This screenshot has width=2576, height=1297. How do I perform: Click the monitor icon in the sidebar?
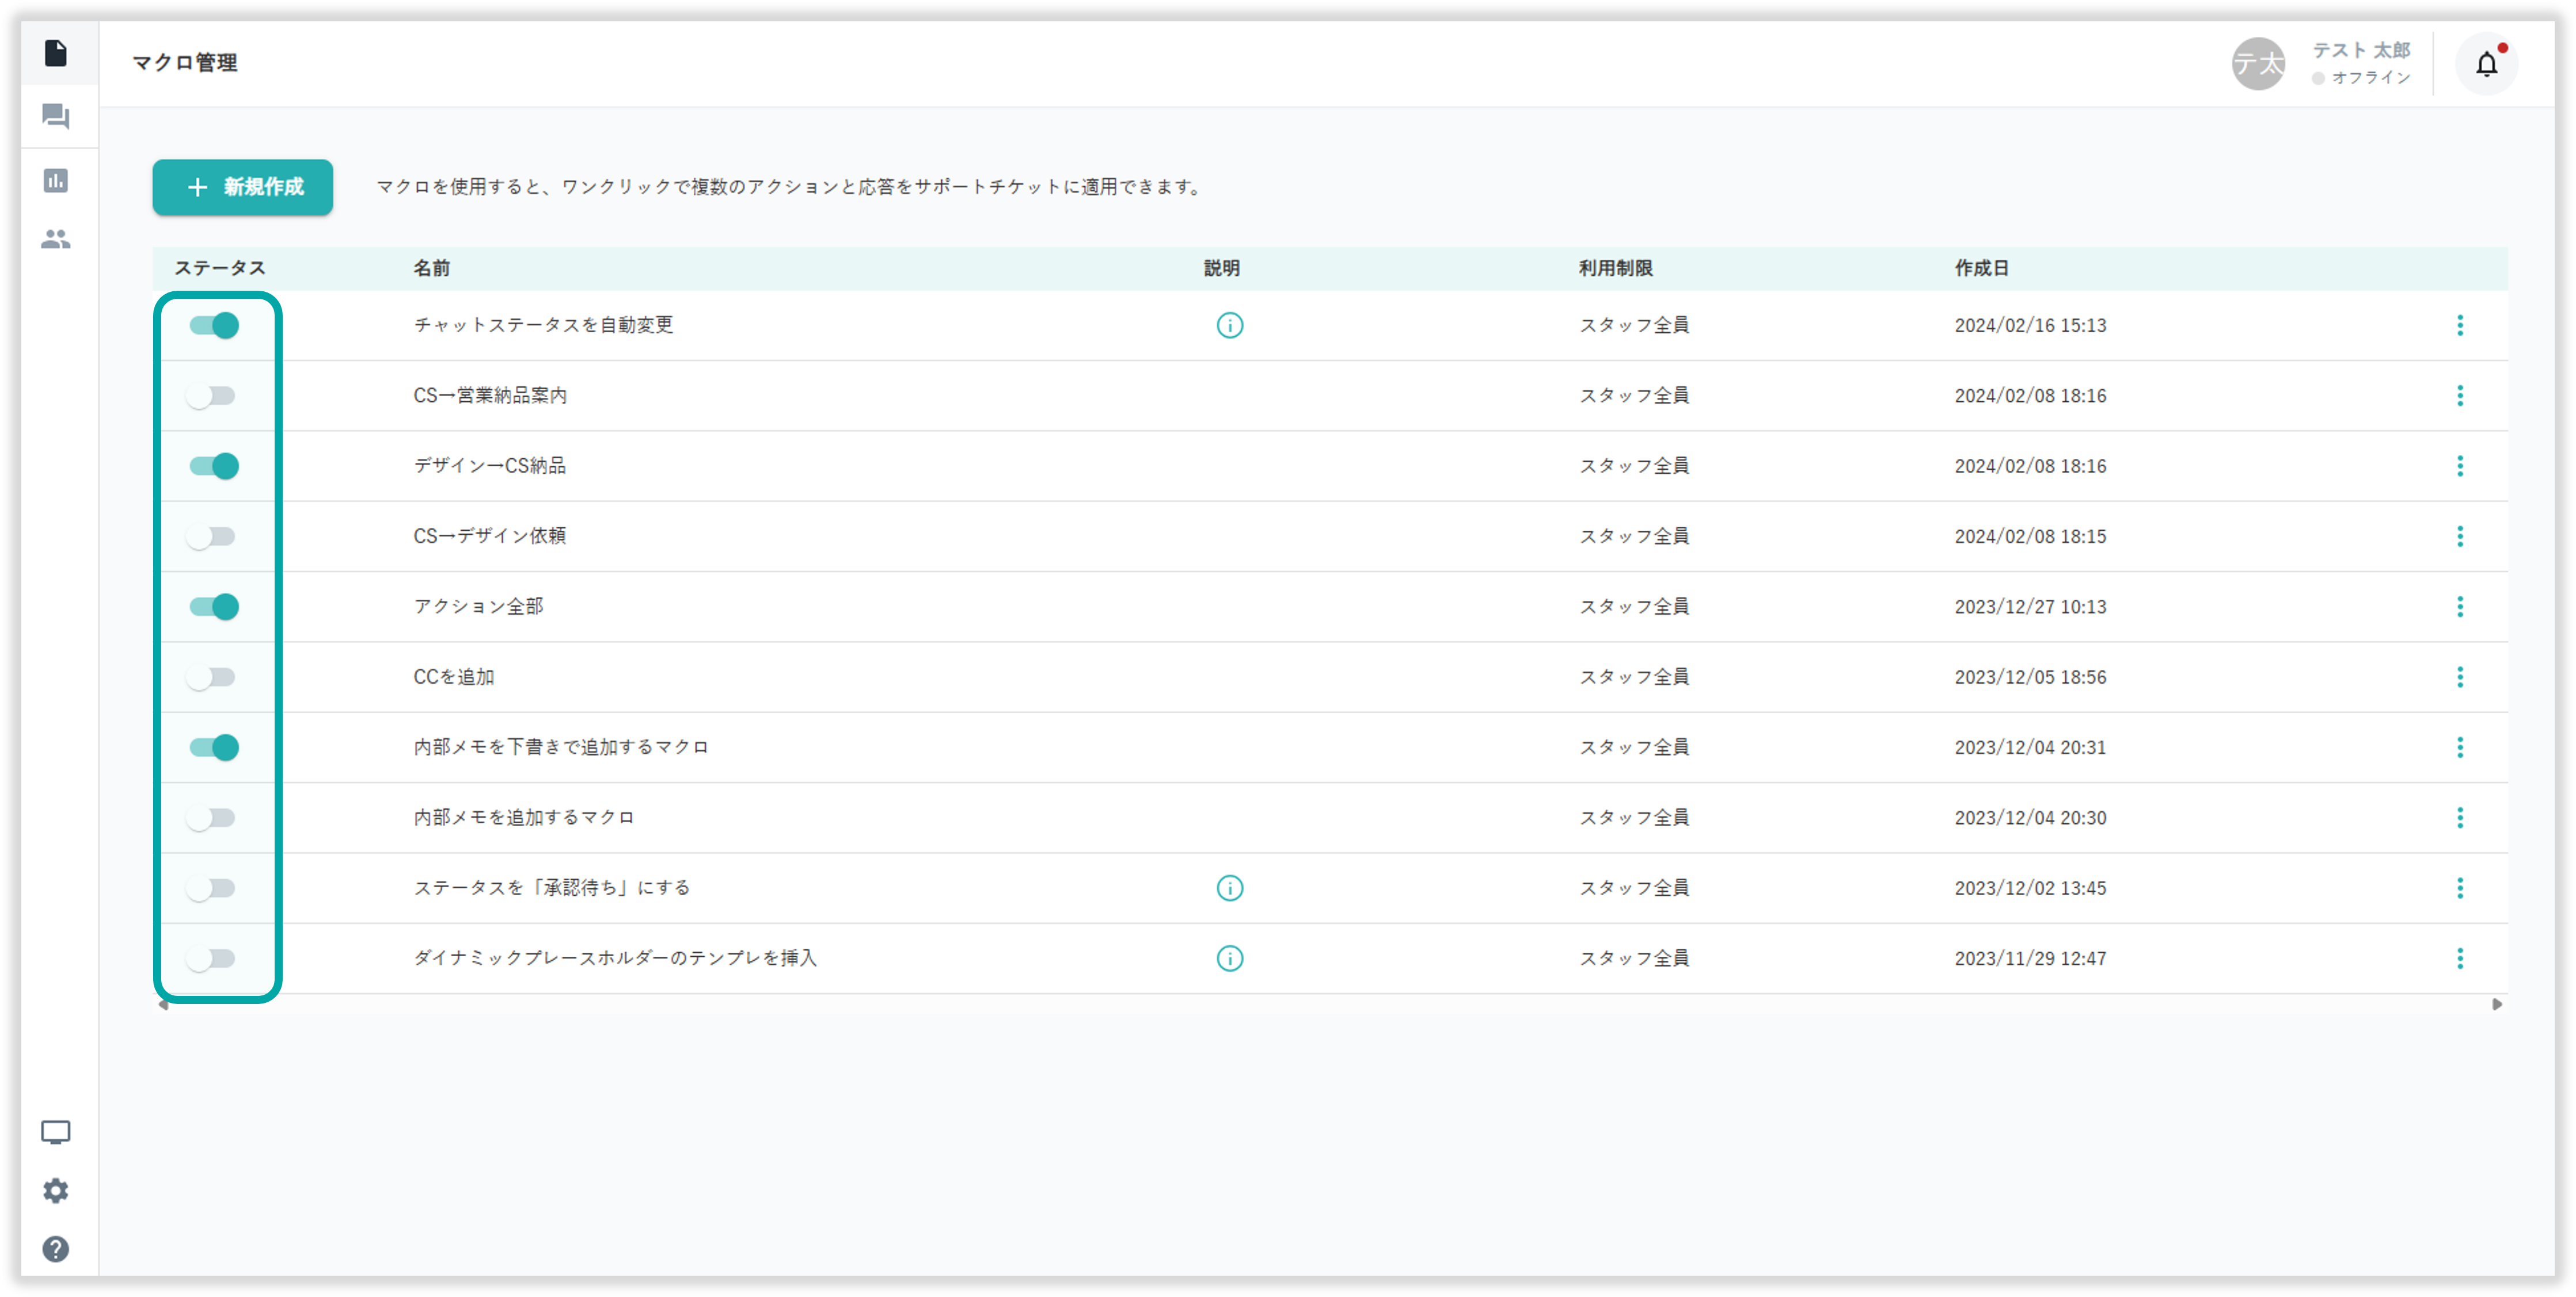[56, 1132]
